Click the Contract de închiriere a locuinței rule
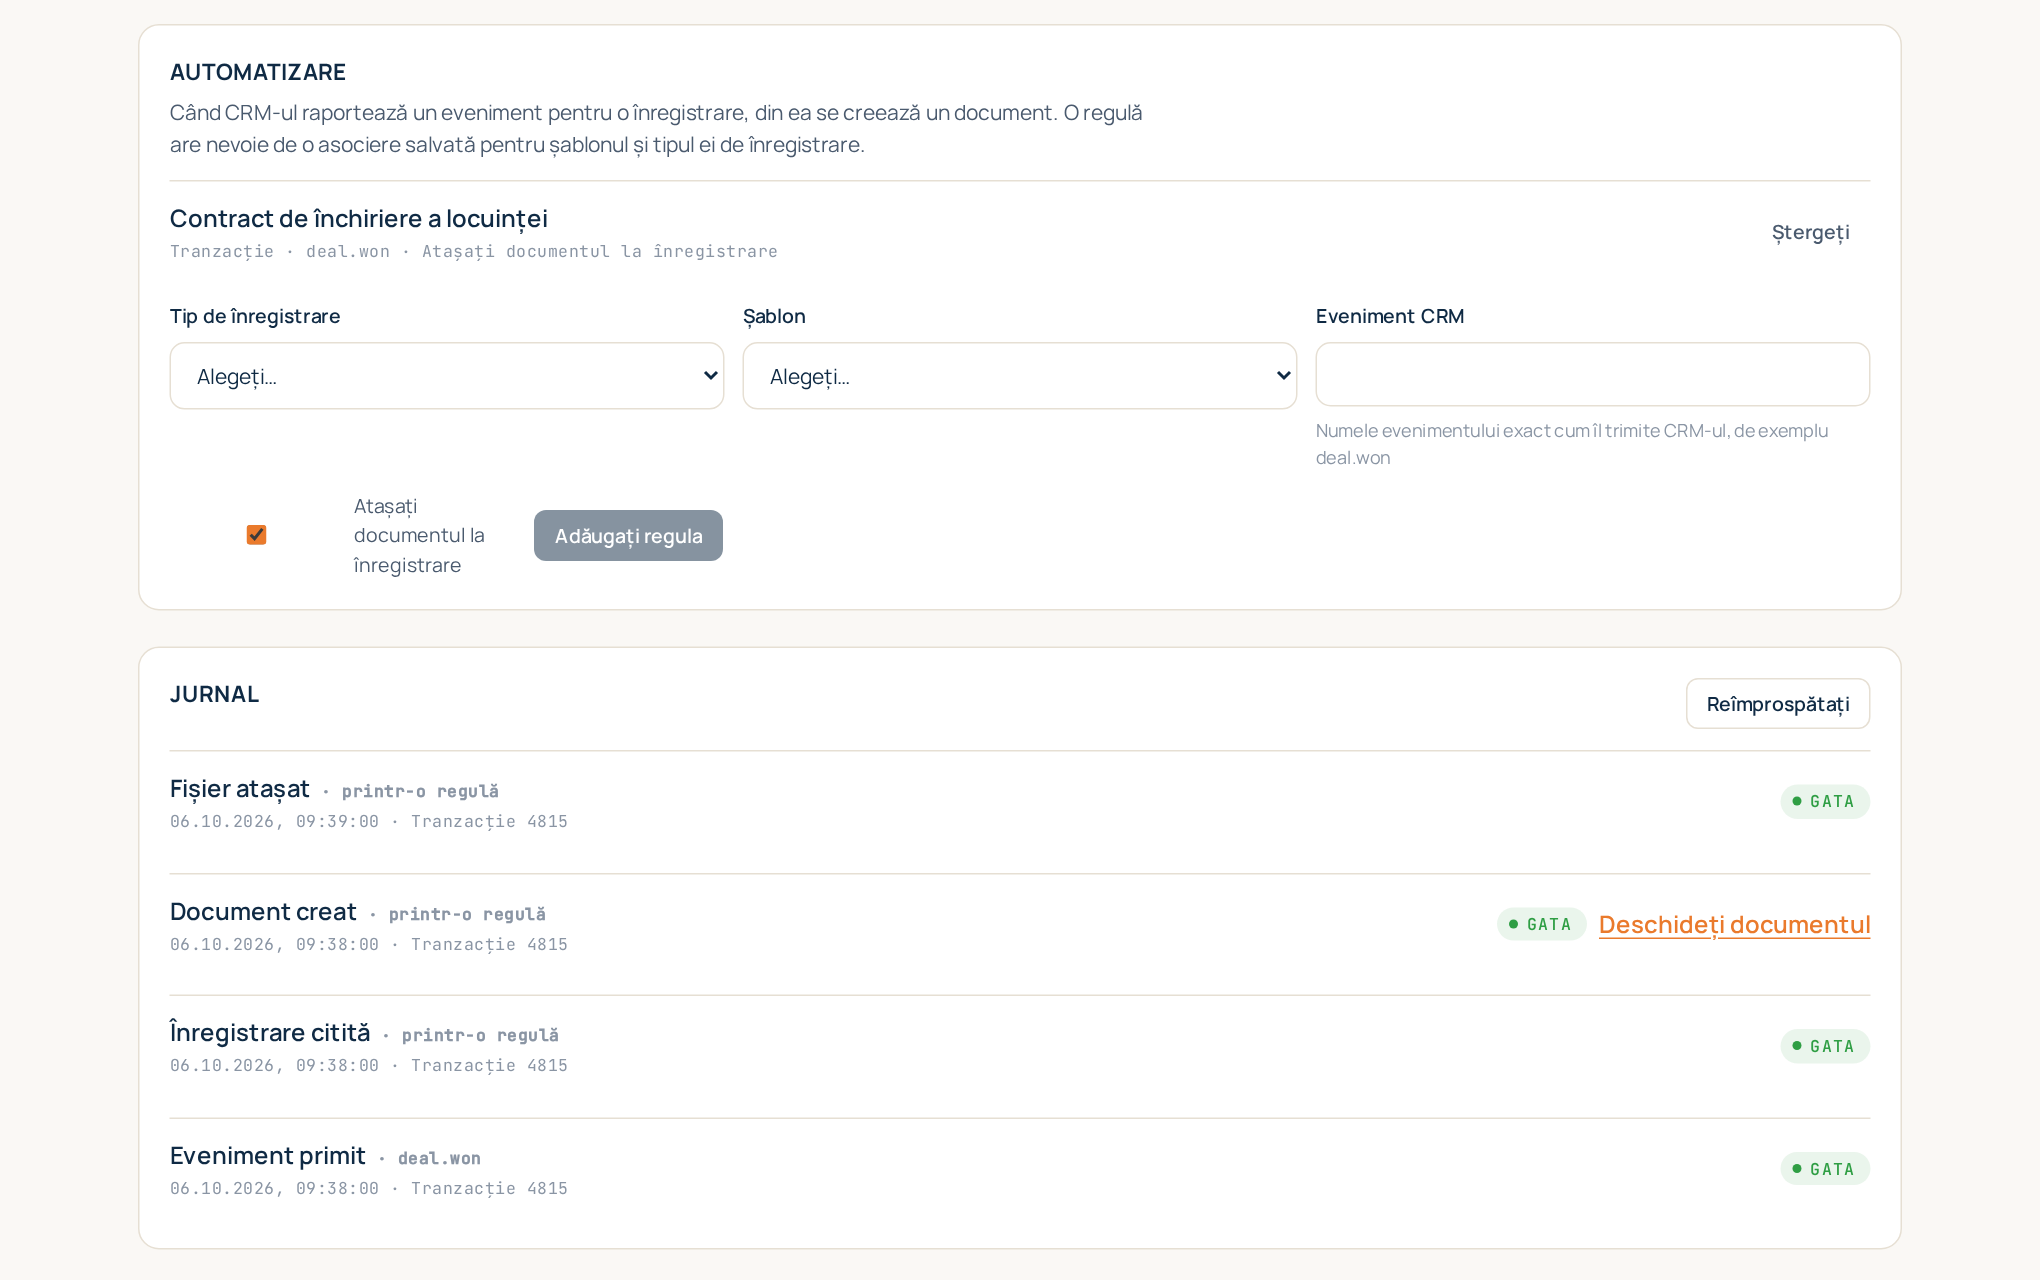Screen dimensions: 2040x1280 [359, 219]
